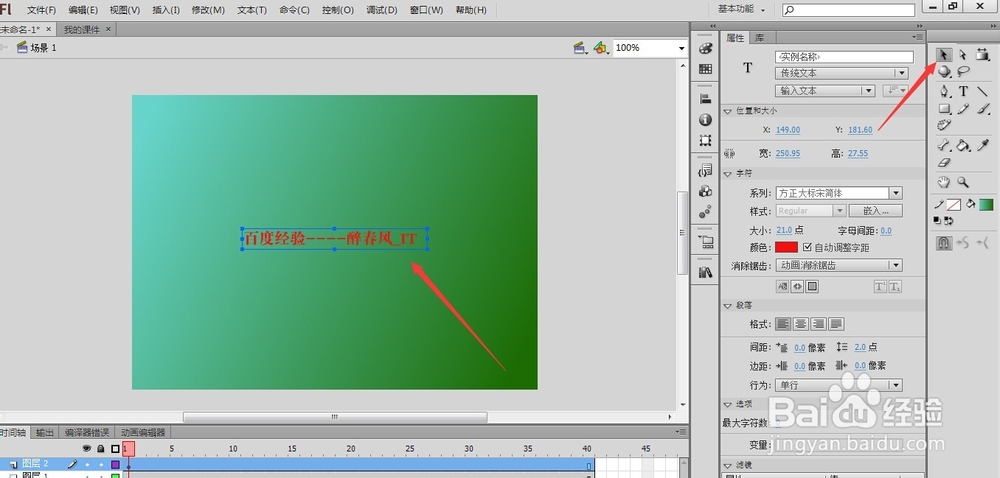Open the text engine dropdown 传统文本
This screenshot has height=478, width=1000.
click(x=841, y=73)
